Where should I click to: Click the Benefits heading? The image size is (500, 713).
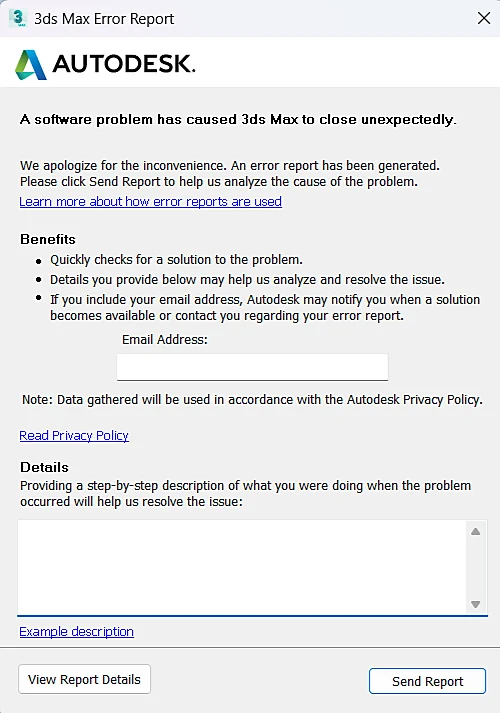48,239
